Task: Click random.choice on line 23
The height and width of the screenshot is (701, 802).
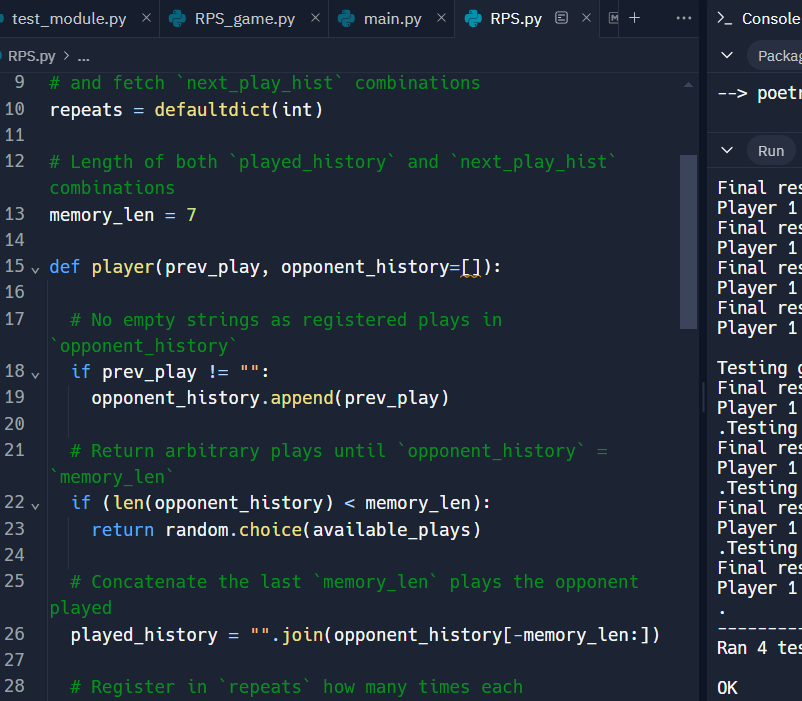Action: pyautogui.click(x=233, y=530)
